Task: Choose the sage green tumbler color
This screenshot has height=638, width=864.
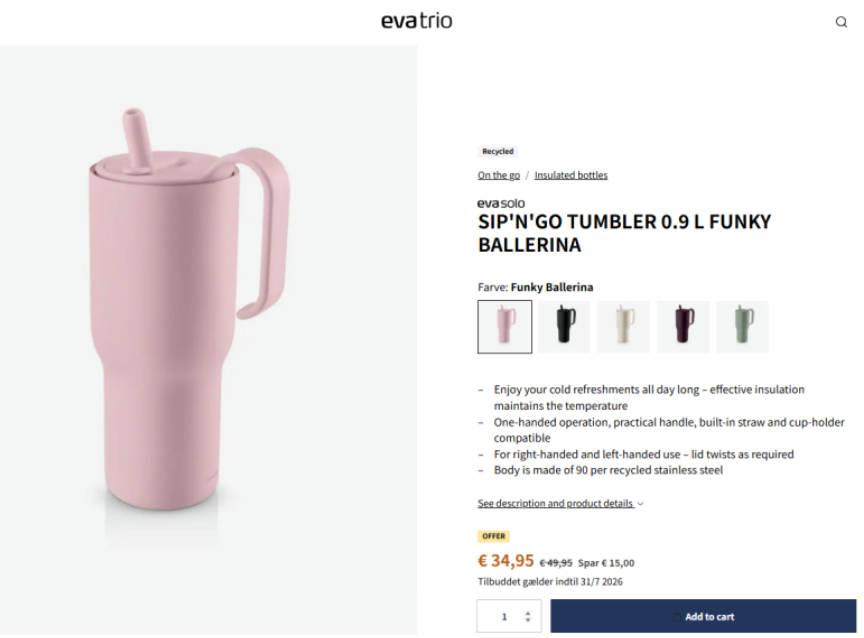Action: click(742, 327)
